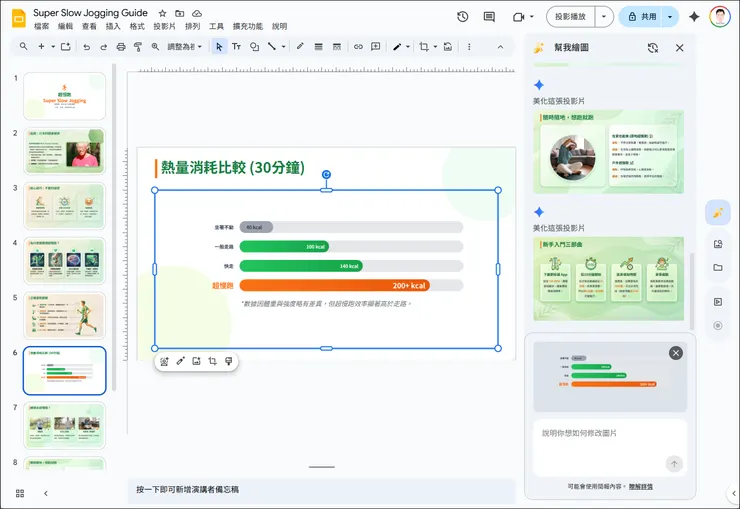The image size is (740, 509).
Task: Select the line tool
Action: click(x=272, y=46)
